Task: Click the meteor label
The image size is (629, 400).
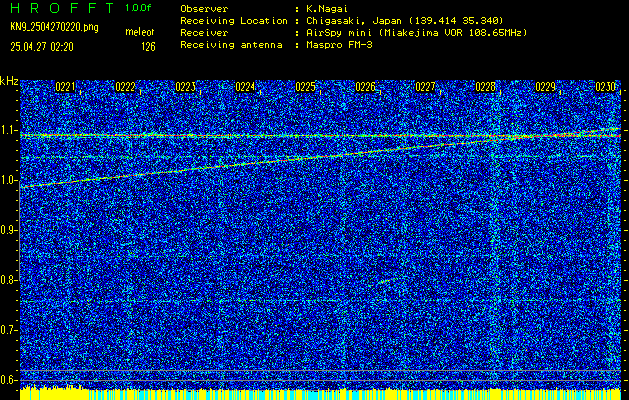Action: pos(140,32)
